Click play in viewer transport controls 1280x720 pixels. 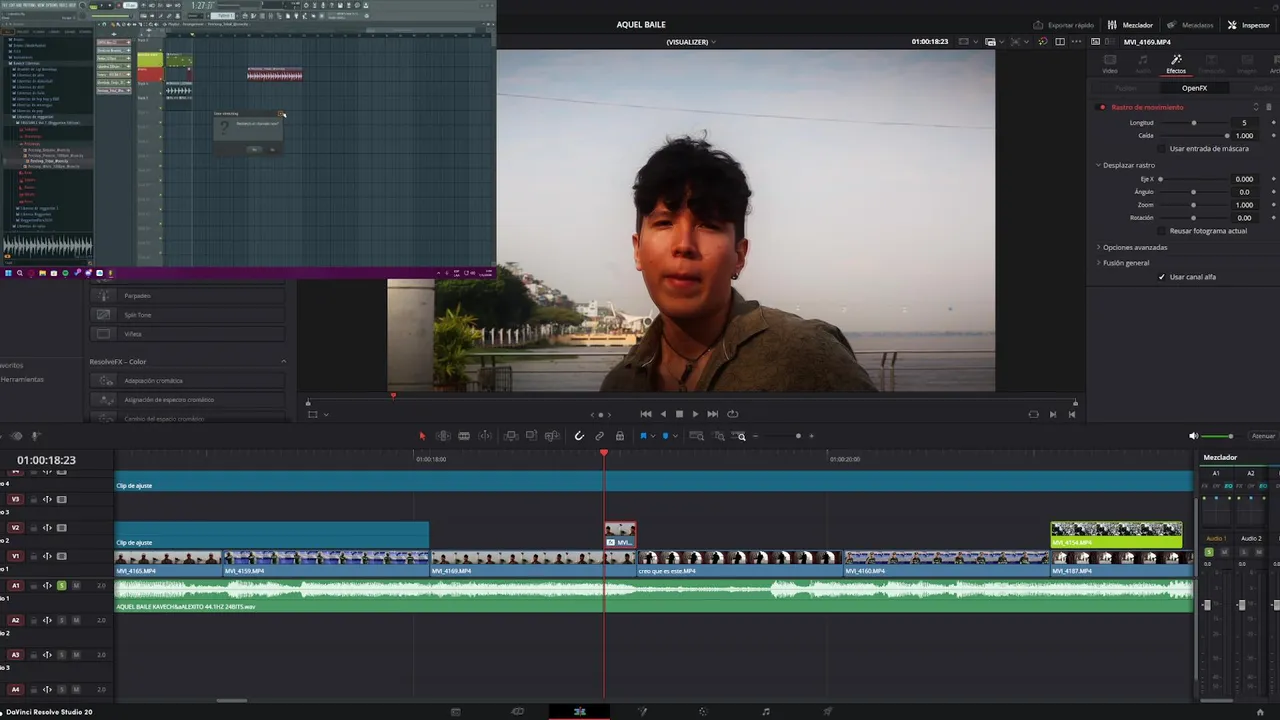(x=695, y=414)
